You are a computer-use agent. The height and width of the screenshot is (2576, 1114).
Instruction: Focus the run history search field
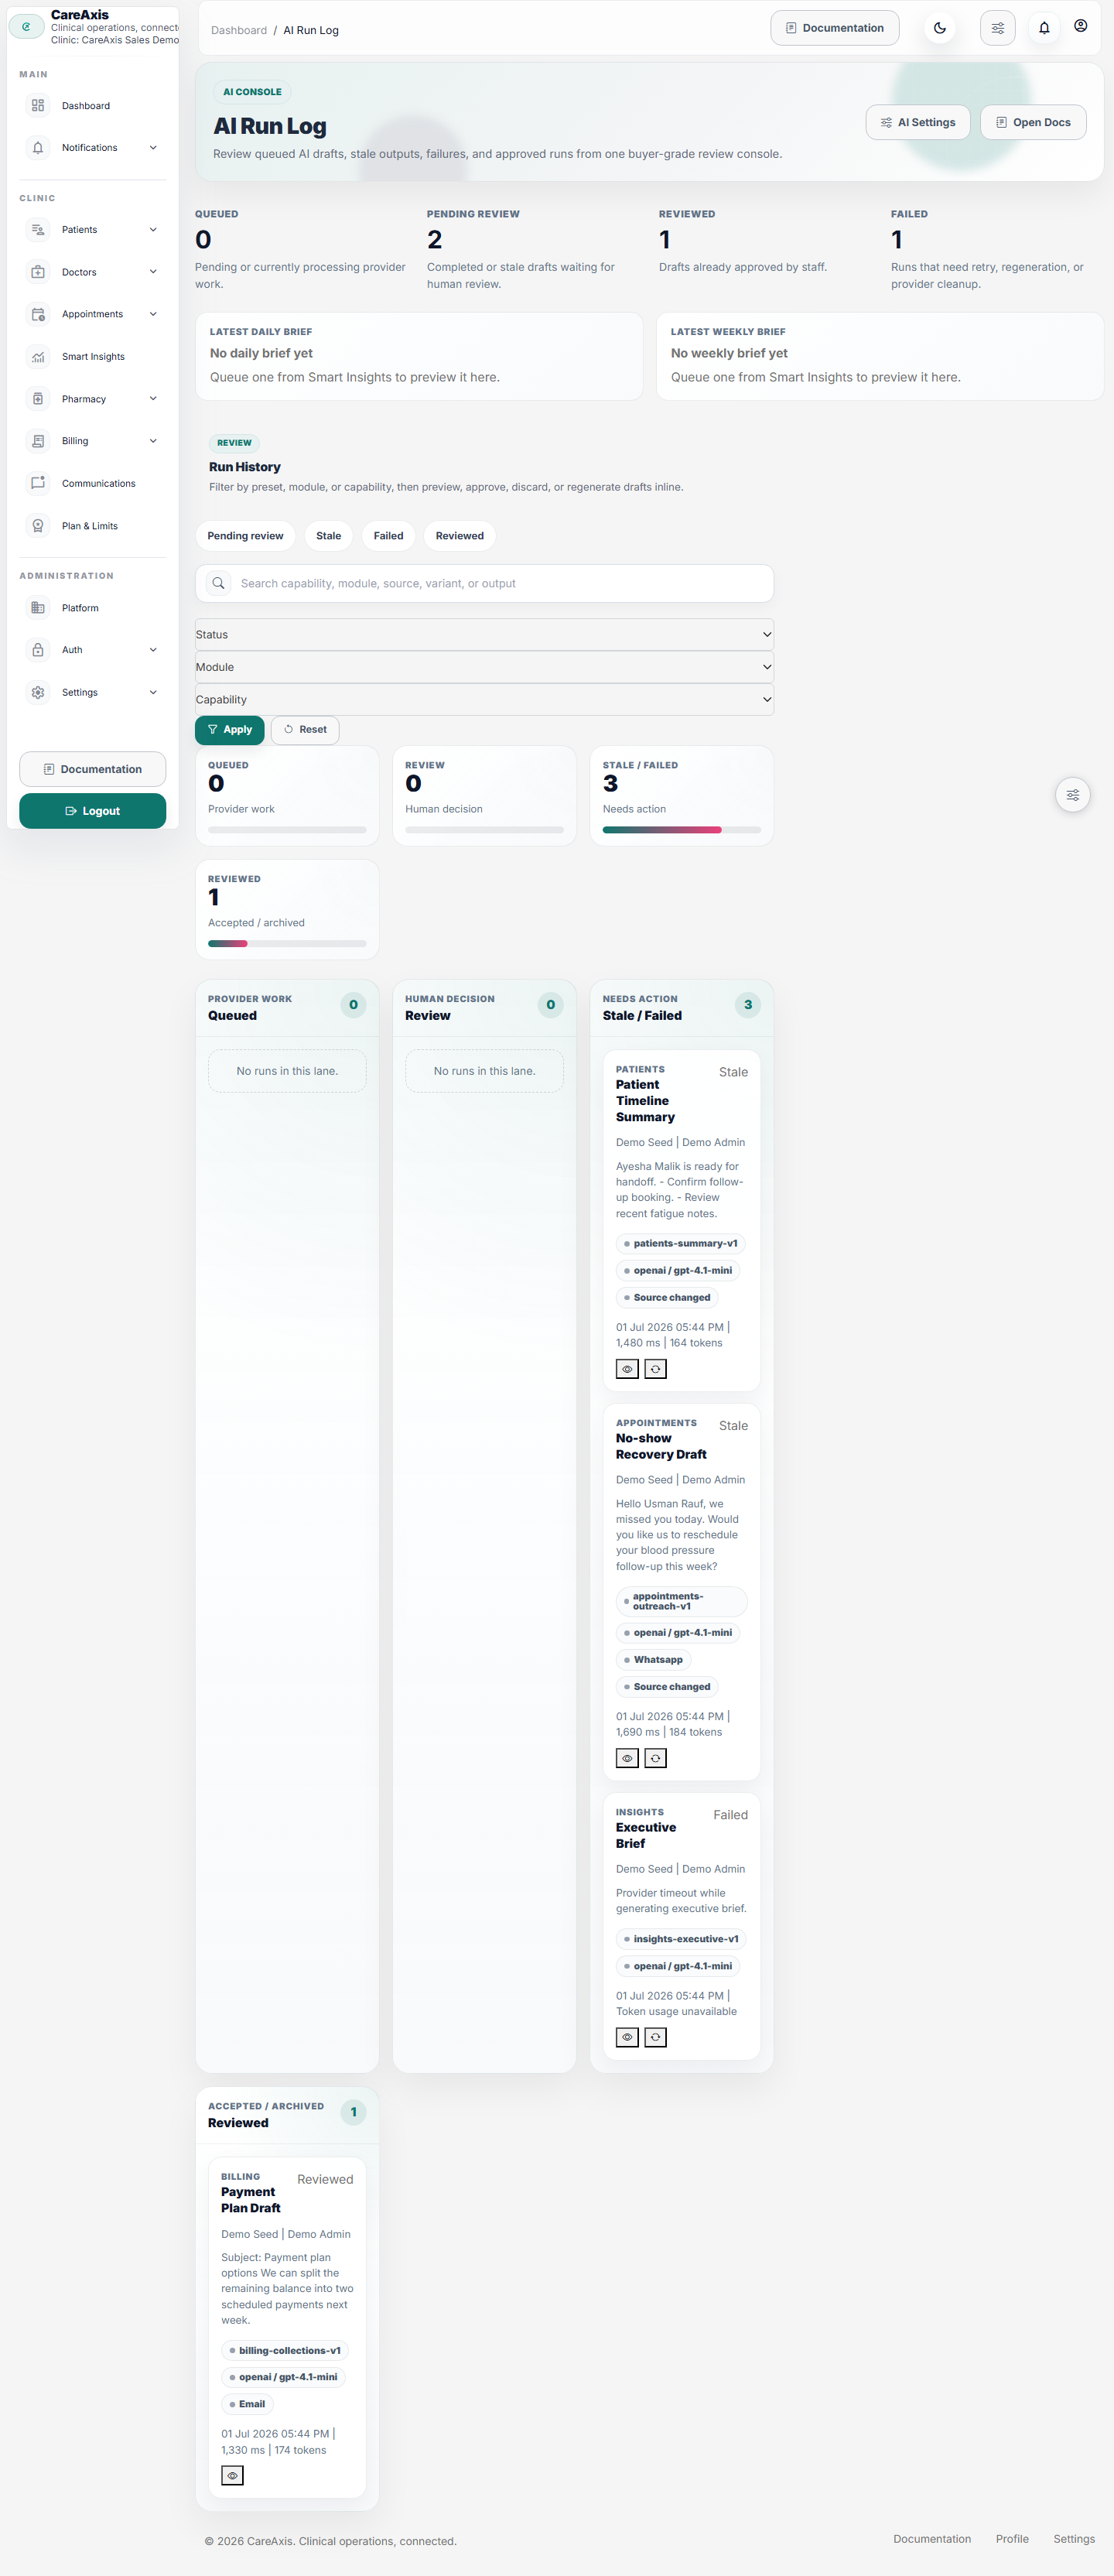pyautogui.click(x=484, y=583)
